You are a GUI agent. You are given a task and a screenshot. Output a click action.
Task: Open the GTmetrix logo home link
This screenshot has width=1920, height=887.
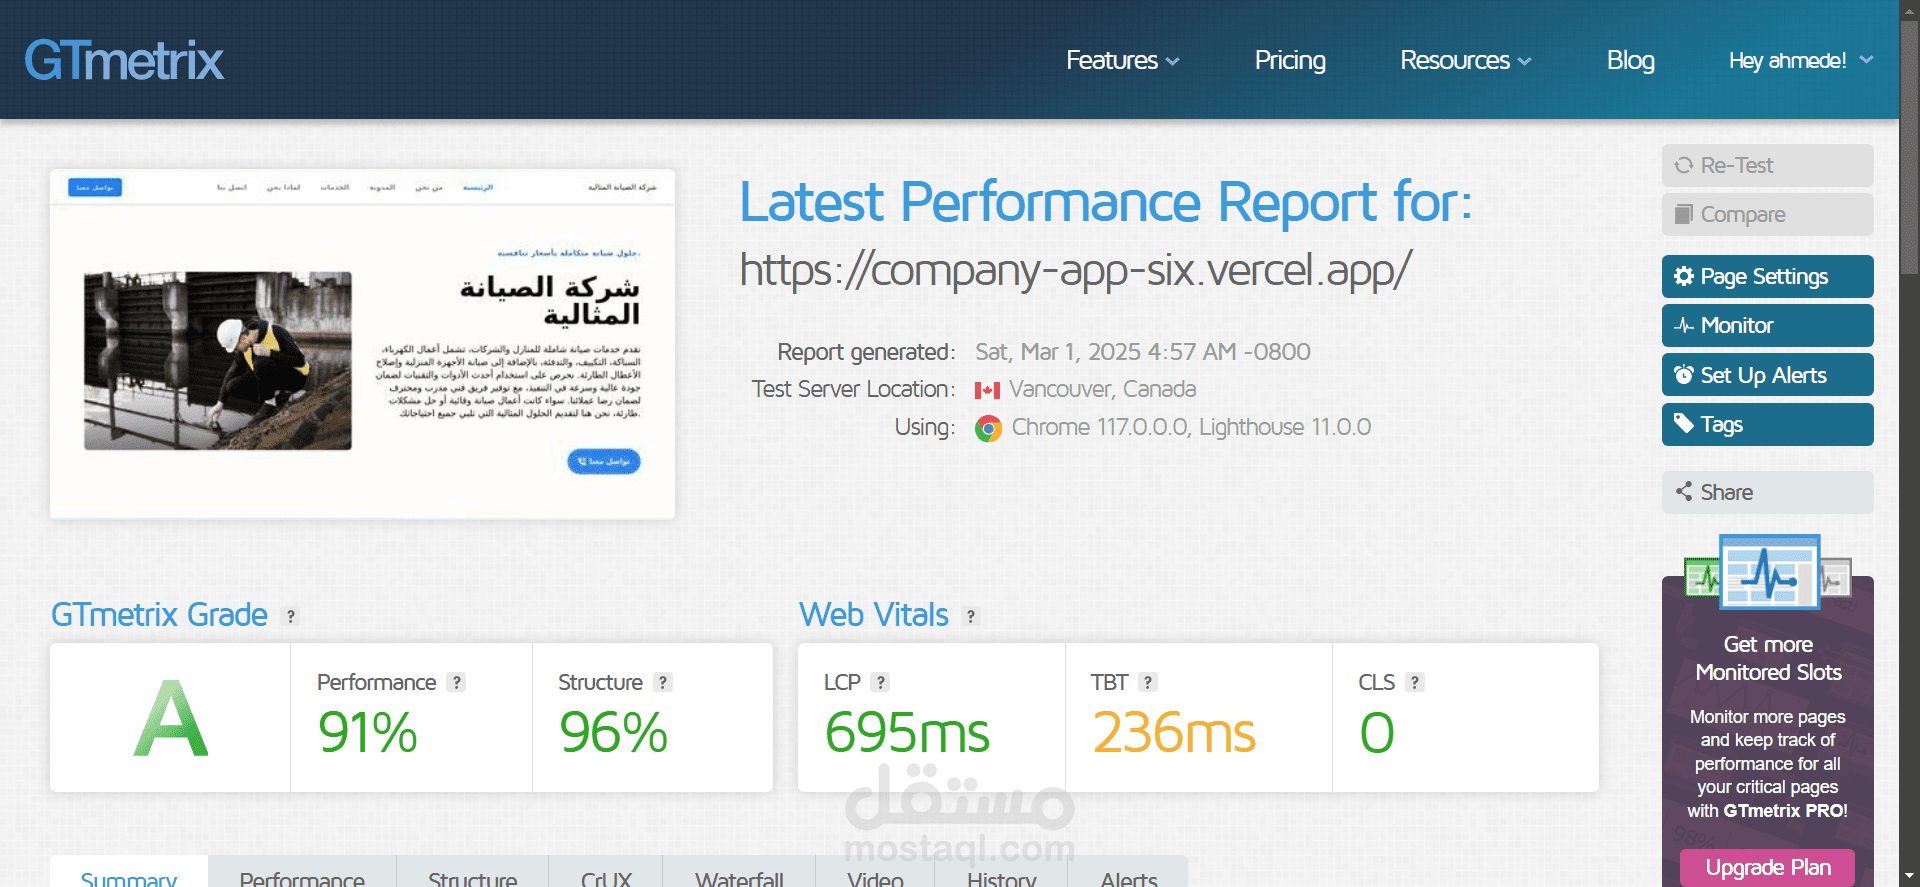tap(124, 60)
